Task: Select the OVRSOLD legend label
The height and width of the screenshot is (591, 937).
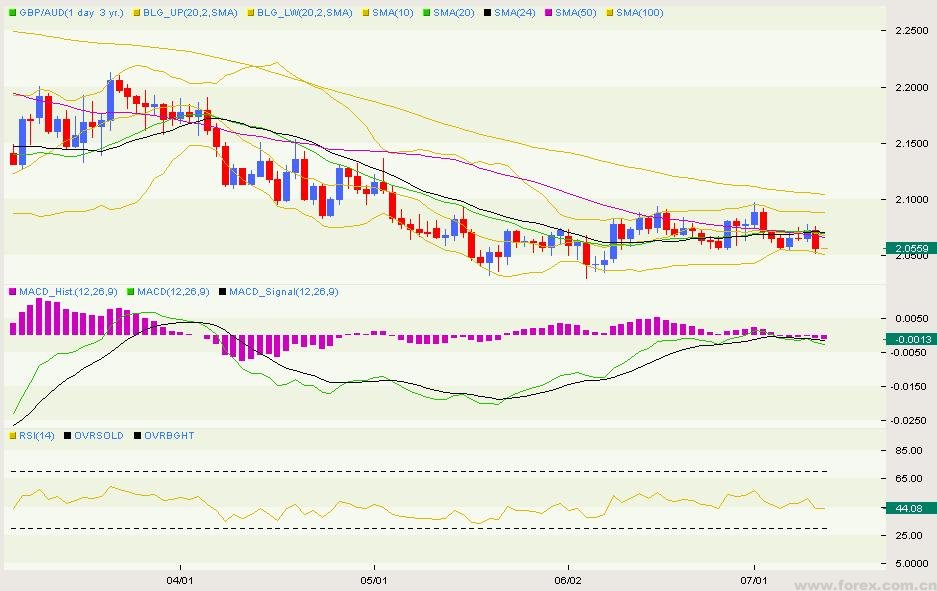Action: pyautogui.click(x=102, y=436)
